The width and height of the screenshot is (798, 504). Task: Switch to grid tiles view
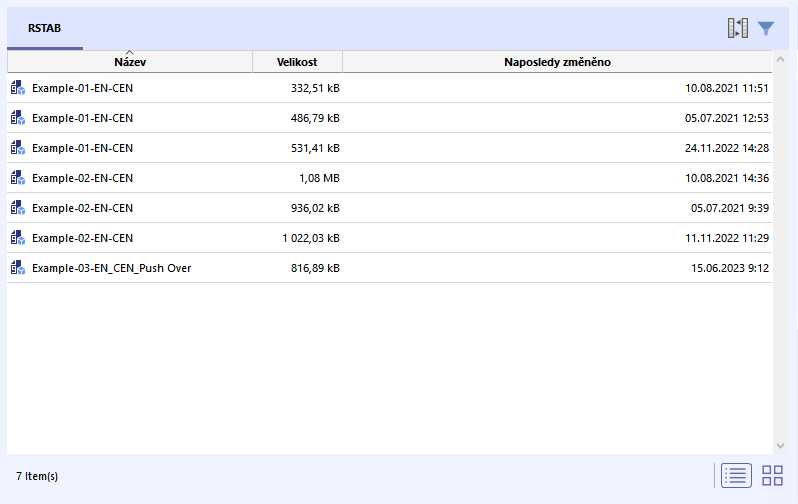[x=772, y=475]
